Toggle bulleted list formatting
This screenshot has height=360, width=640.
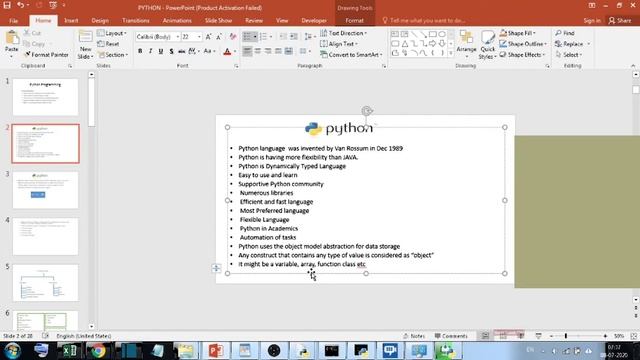[247, 37]
